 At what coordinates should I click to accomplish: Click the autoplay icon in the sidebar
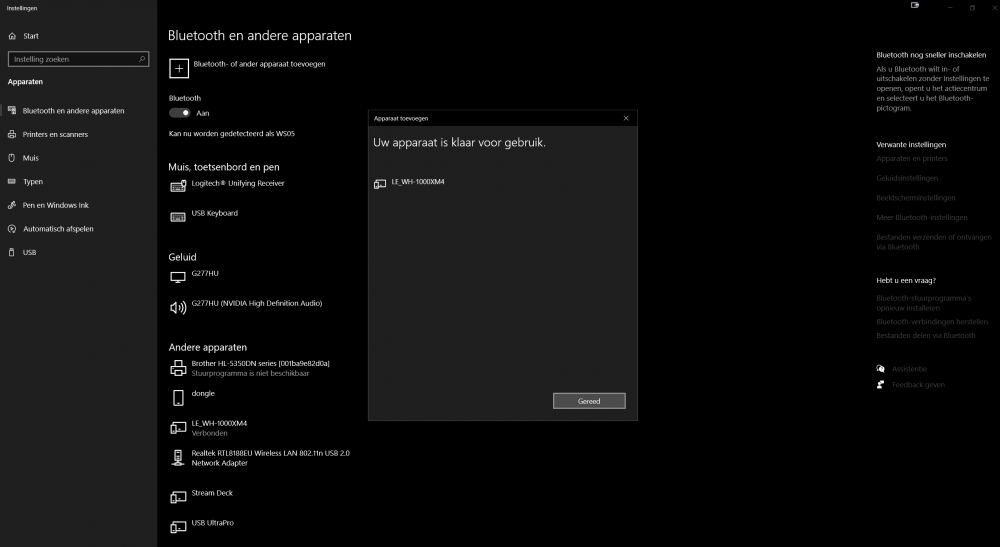click(11, 229)
